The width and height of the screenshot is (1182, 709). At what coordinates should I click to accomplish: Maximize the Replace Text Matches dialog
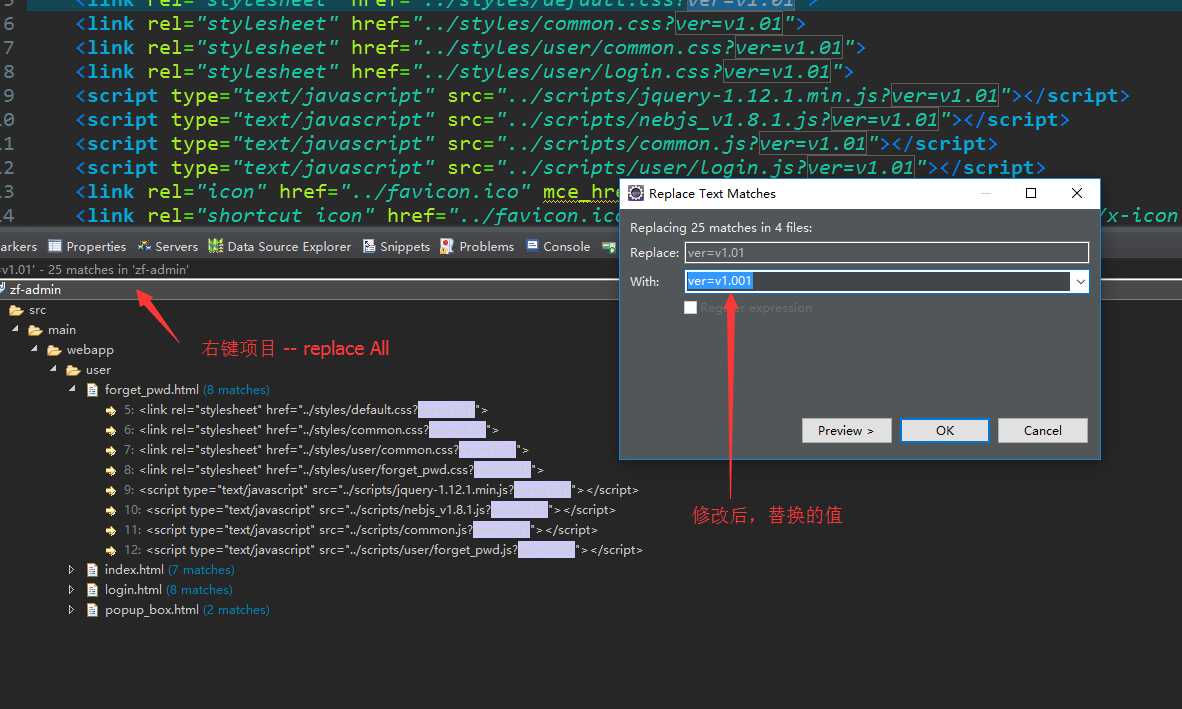pyautogui.click(x=1030, y=193)
